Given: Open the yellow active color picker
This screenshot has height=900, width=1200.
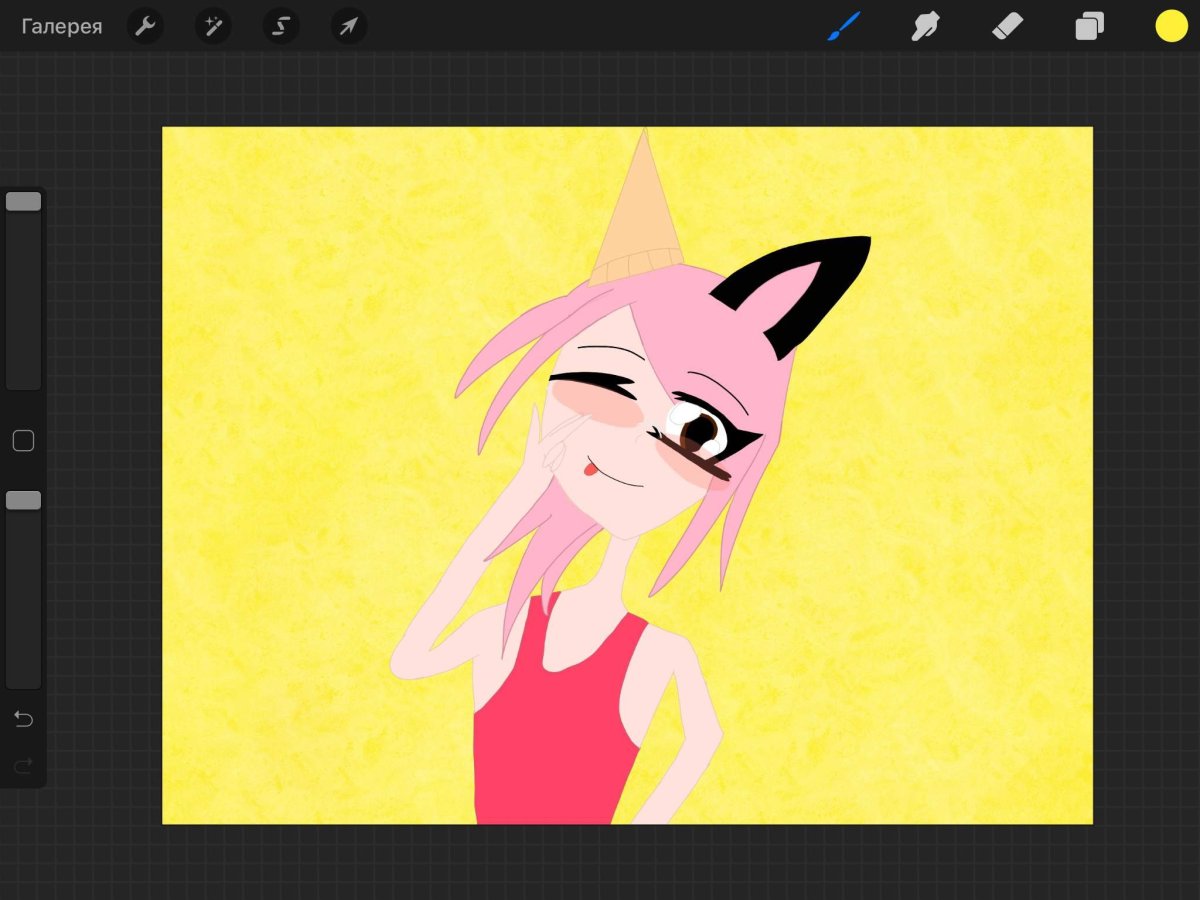Looking at the screenshot, I should click(x=1171, y=27).
